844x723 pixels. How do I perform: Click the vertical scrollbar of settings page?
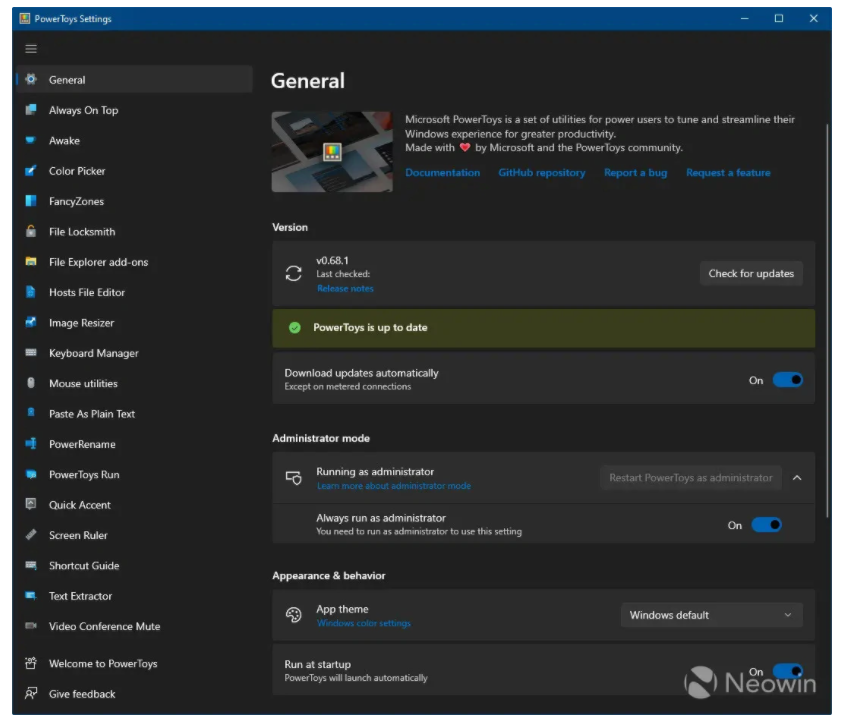(x=827, y=321)
